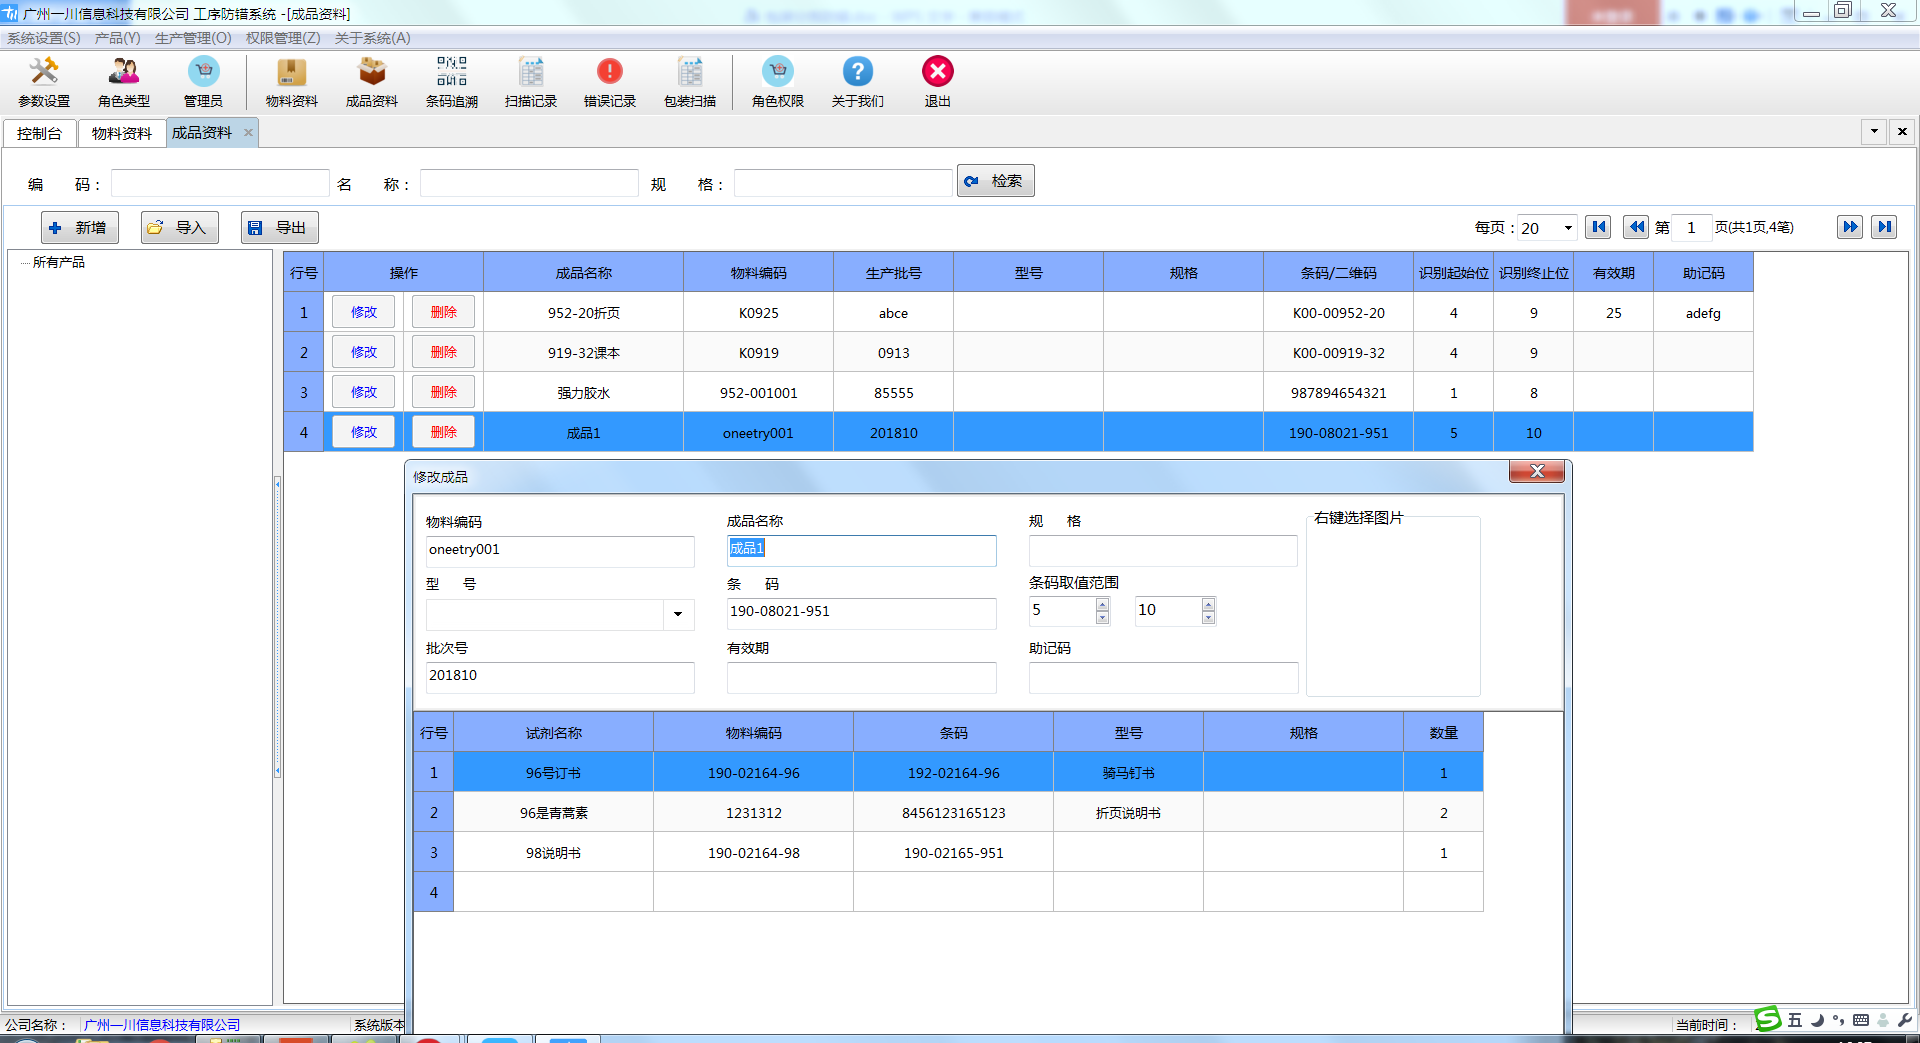Click the 退出 exit icon

pyautogui.click(x=938, y=82)
